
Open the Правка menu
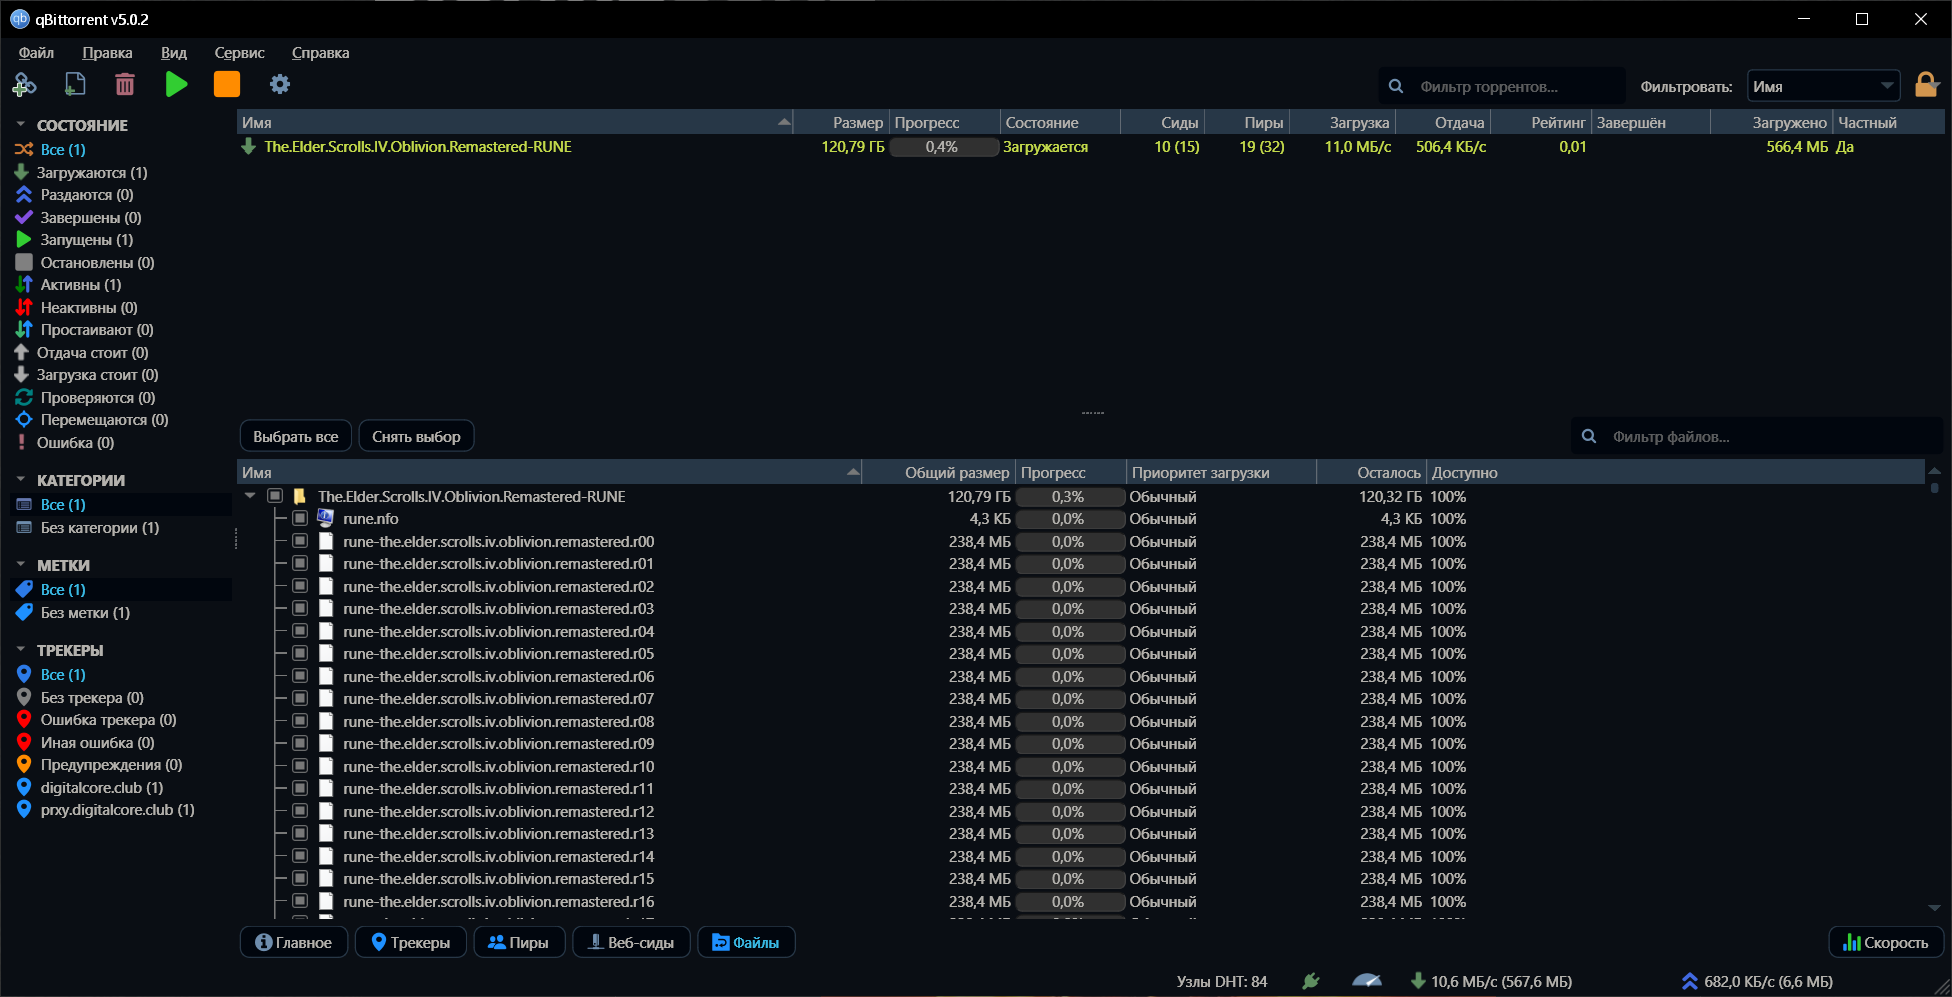pyautogui.click(x=107, y=53)
